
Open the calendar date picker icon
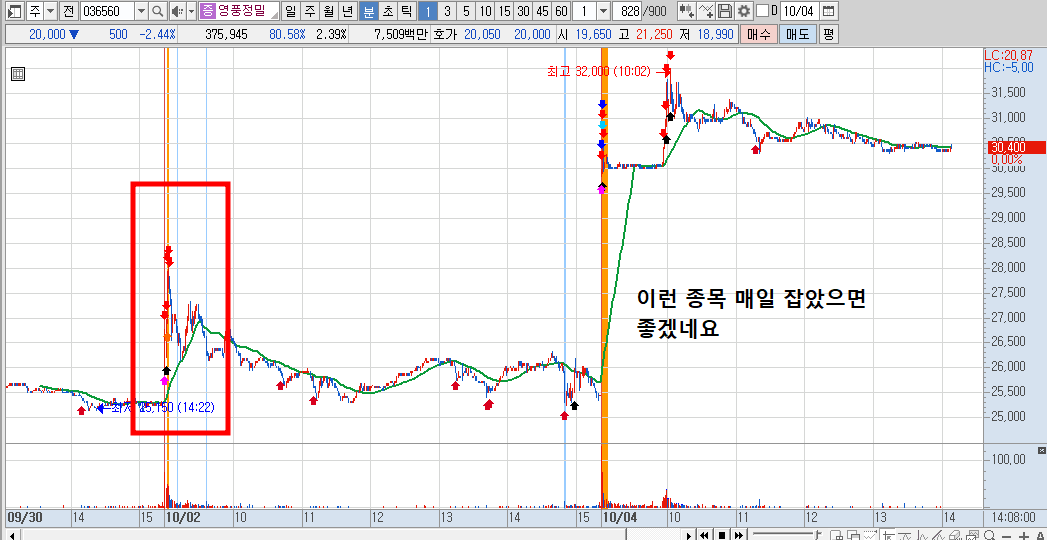point(828,11)
